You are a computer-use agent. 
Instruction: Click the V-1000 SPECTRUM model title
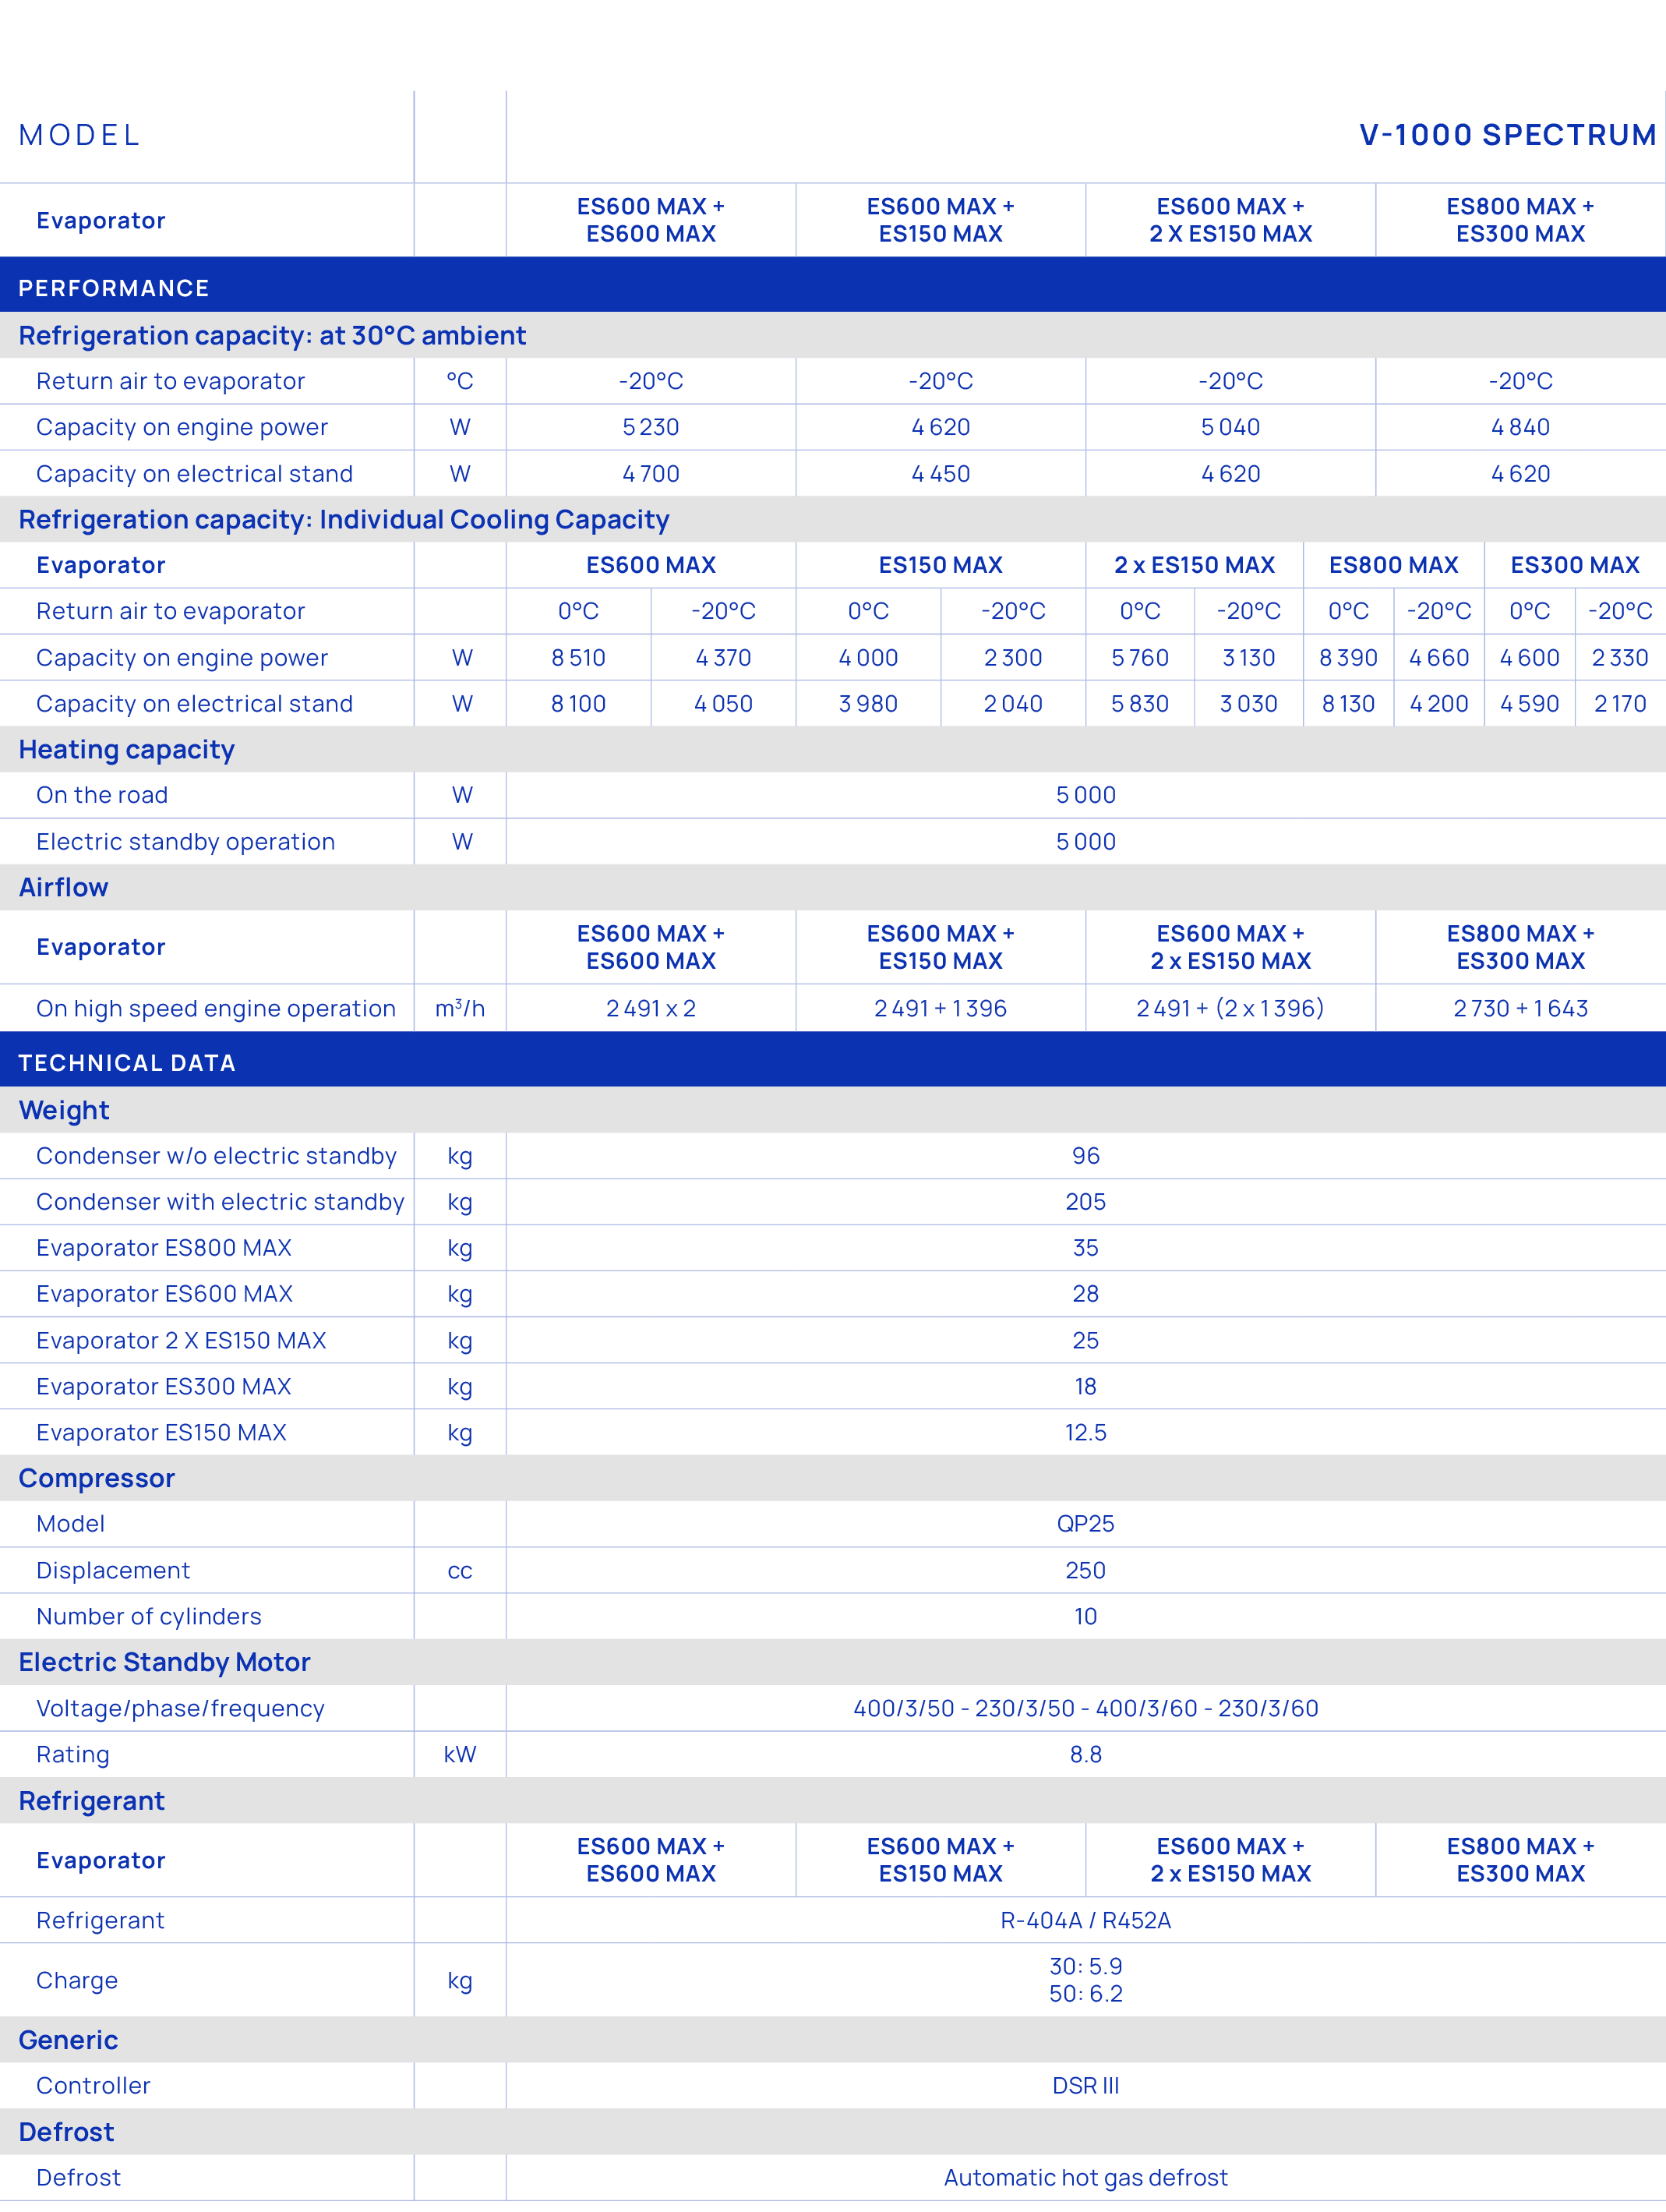[1507, 135]
